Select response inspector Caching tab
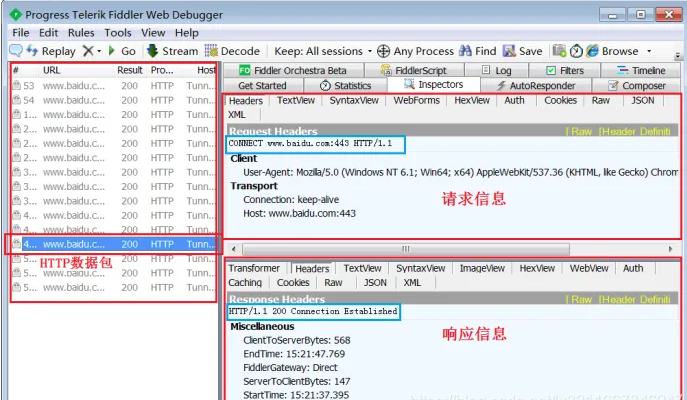The height and width of the screenshot is (400, 687). click(x=245, y=283)
